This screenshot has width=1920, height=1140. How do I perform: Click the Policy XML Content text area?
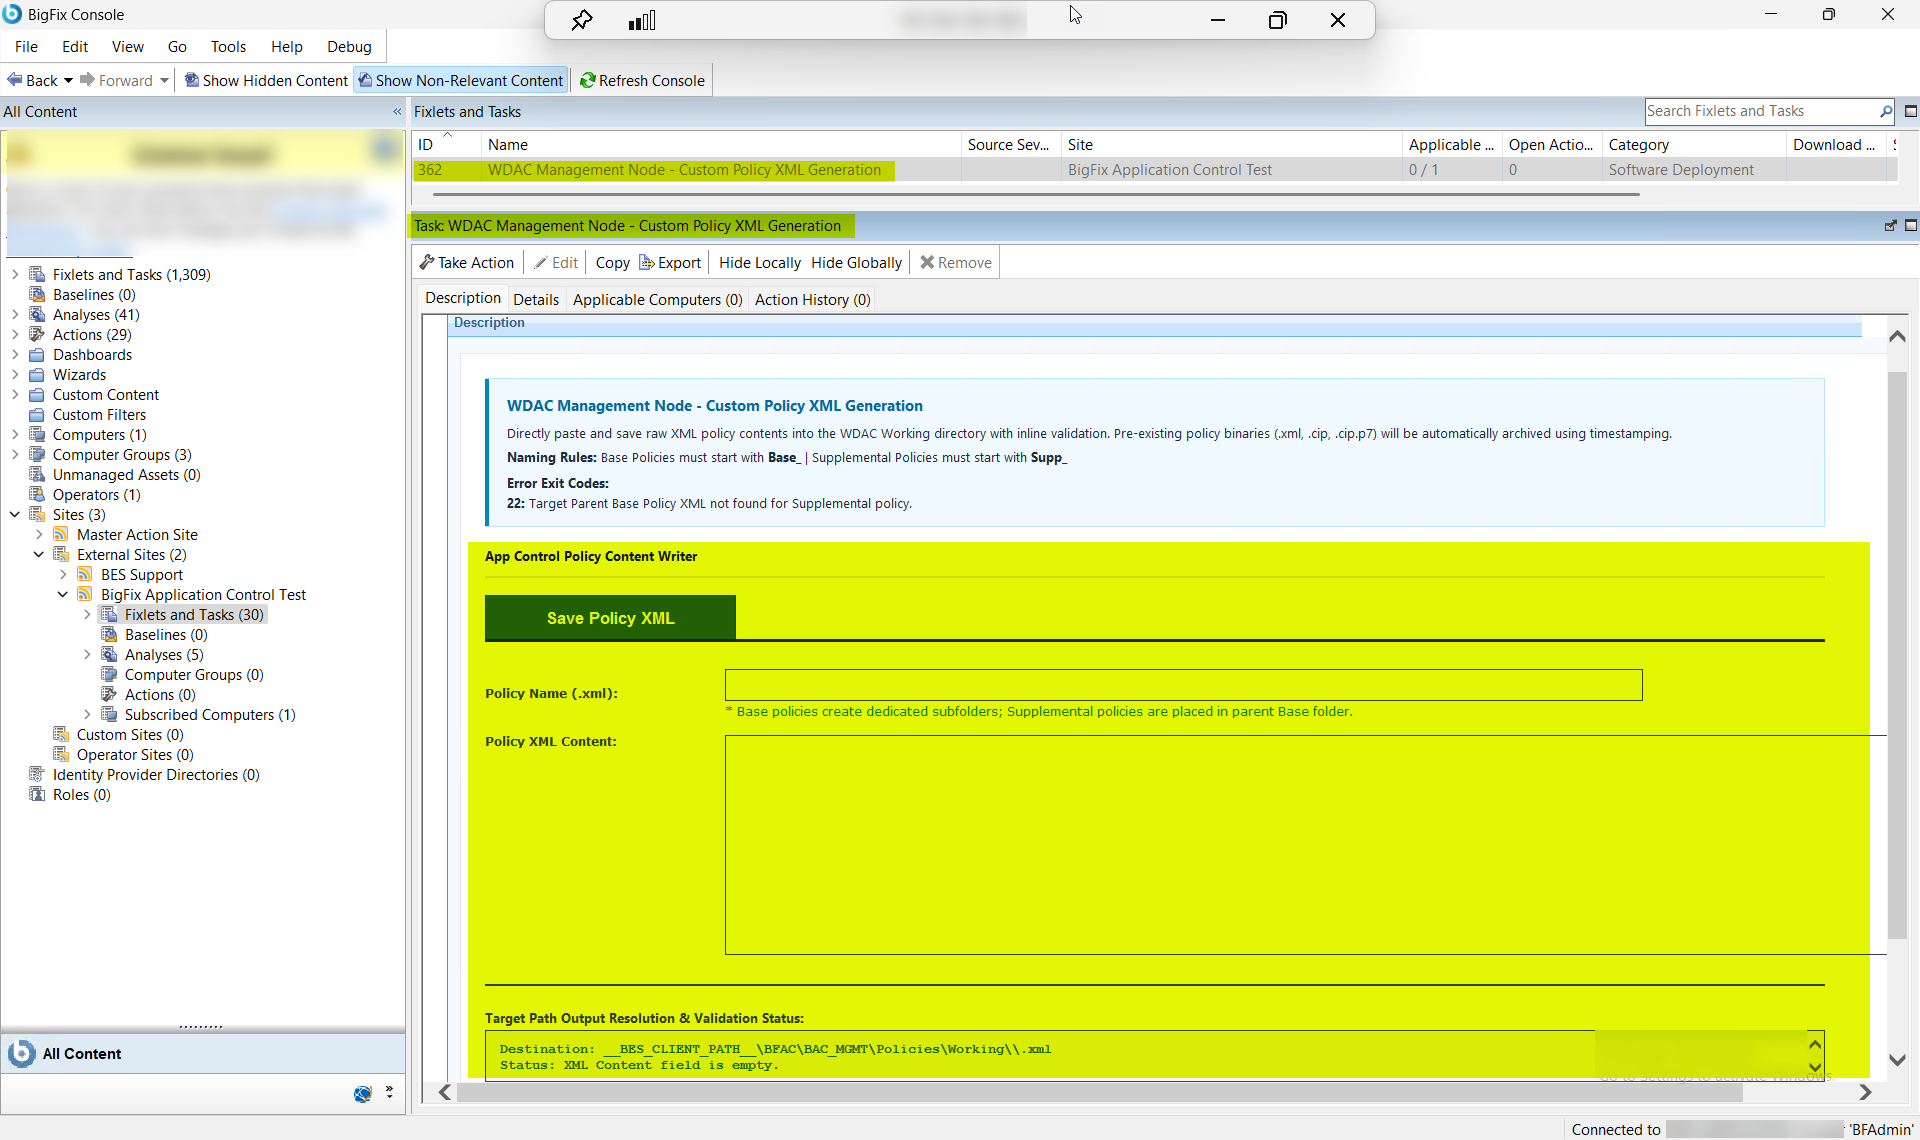click(x=1304, y=845)
